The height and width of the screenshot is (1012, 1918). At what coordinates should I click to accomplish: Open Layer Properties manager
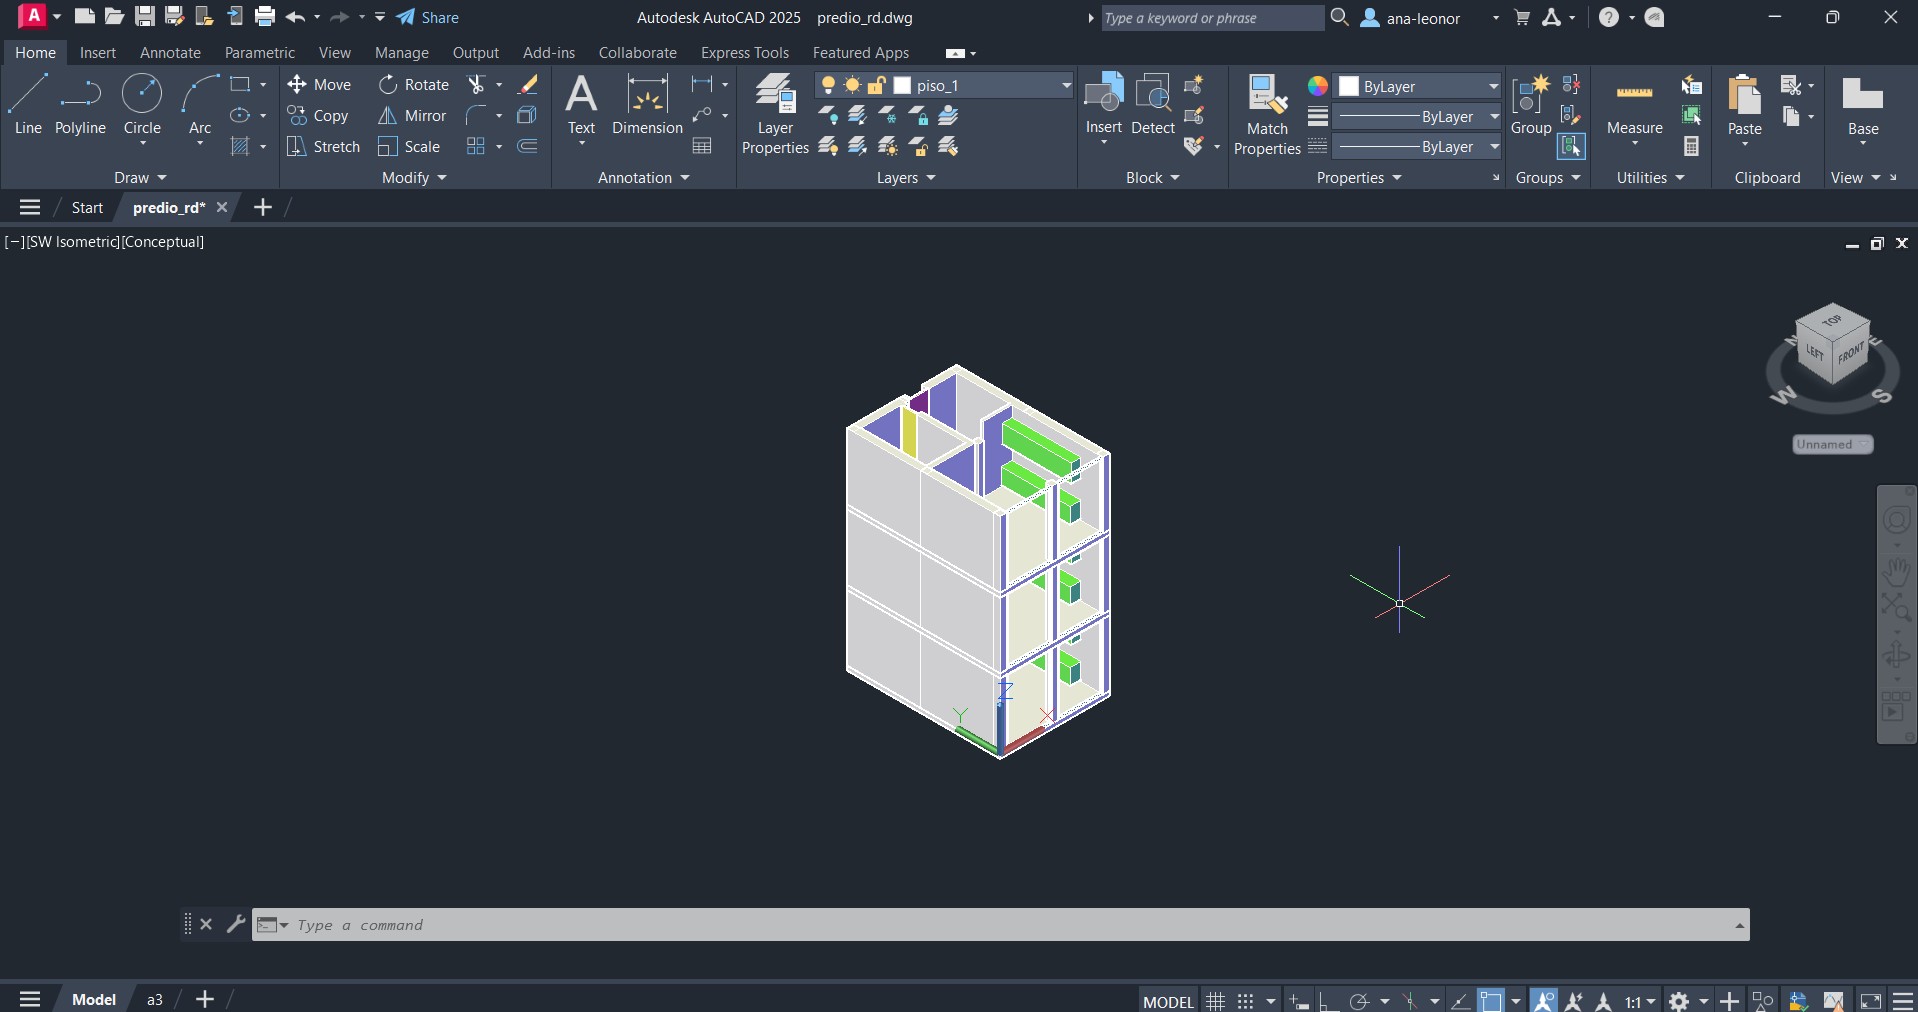[x=775, y=114]
